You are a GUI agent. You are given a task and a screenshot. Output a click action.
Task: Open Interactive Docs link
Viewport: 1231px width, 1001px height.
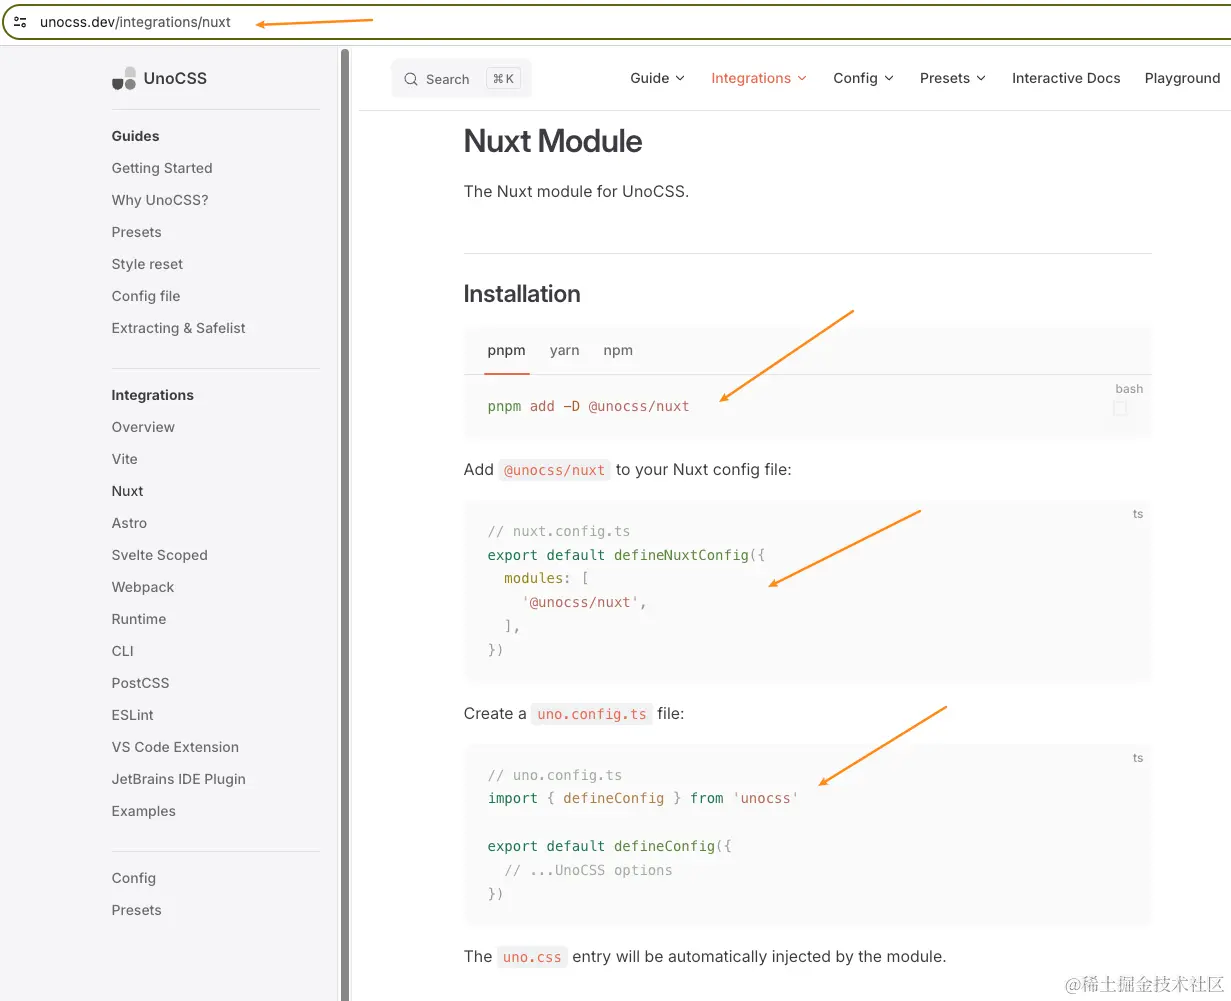(1066, 78)
